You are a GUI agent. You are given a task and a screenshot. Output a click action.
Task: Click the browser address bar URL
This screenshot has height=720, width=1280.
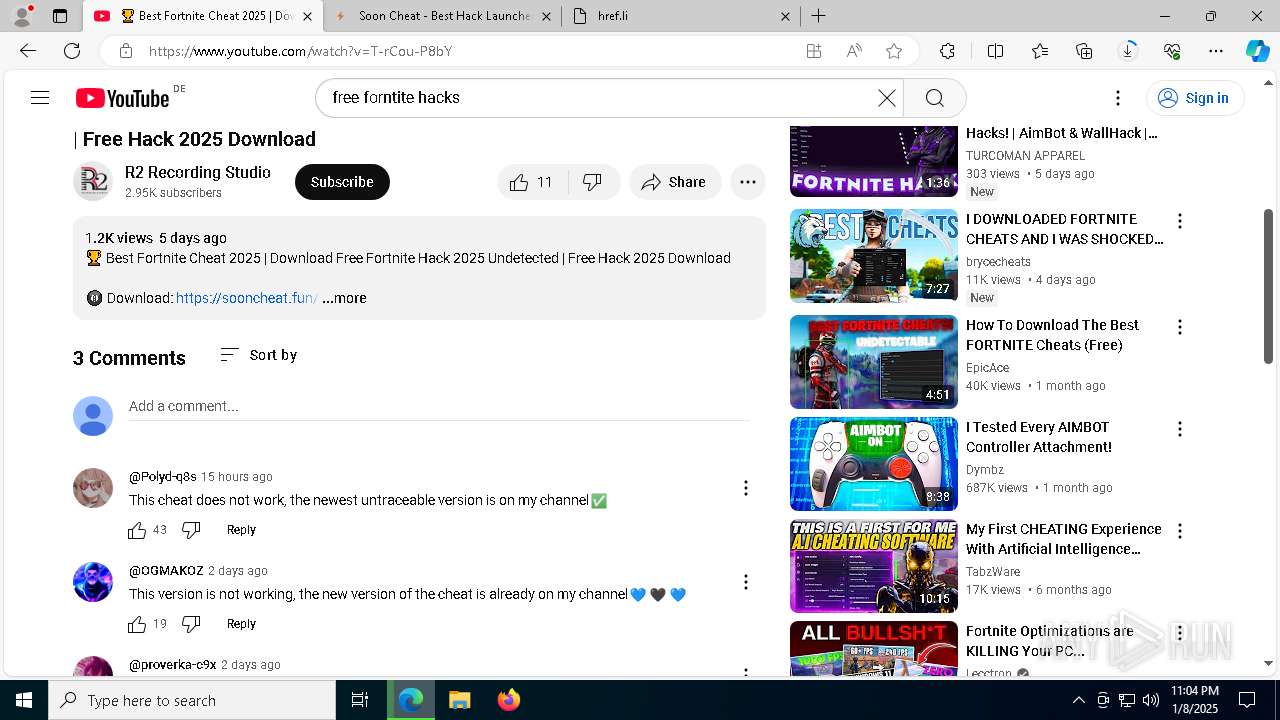coord(300,51)
